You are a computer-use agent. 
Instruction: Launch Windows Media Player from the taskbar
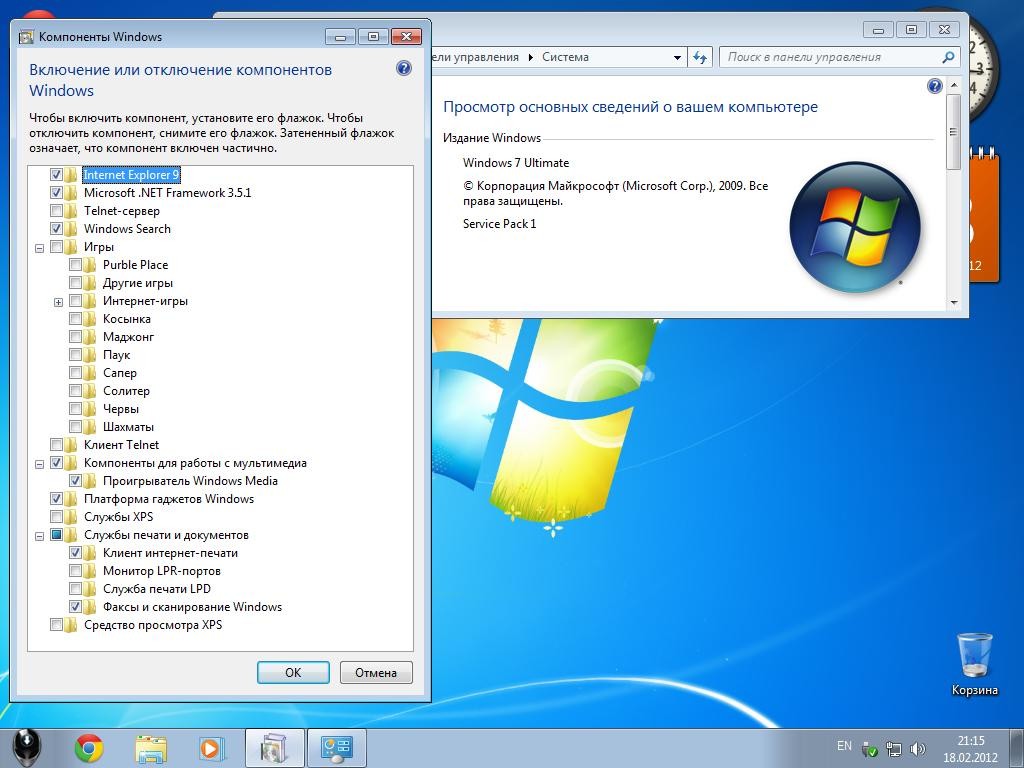pyautogui.click(x=212, y=748)
